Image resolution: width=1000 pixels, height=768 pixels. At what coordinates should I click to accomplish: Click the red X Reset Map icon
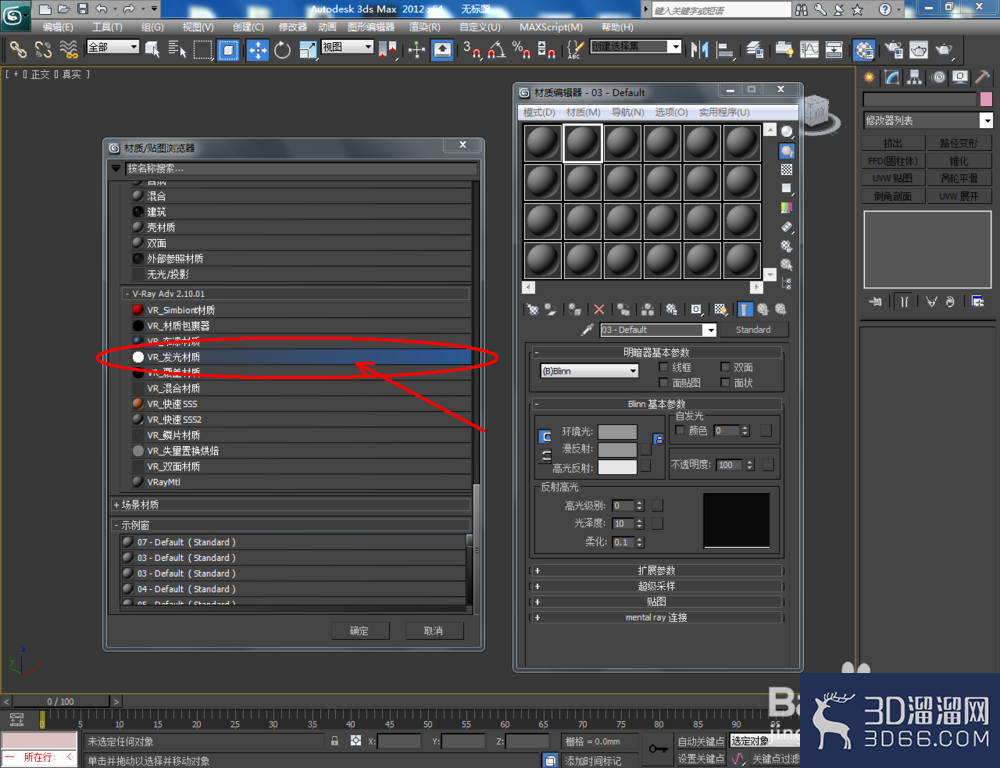(599, 309)
